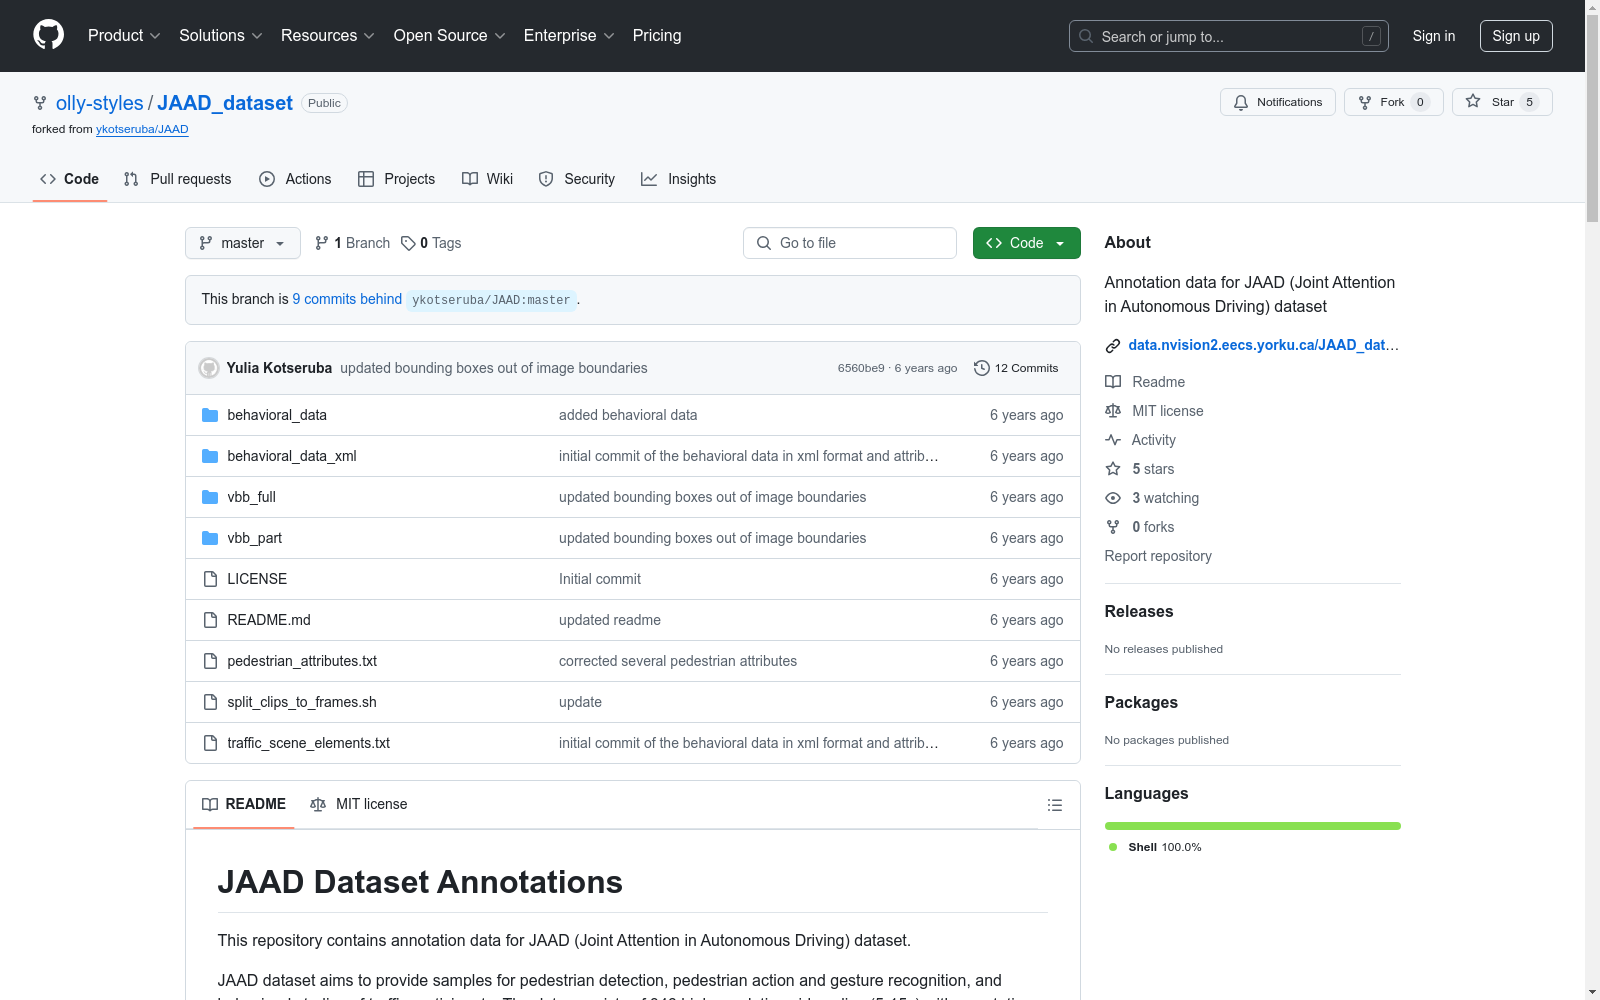The width and height of the screenshot is (1600, 1000).
Task: Open the data.nvision2.eecs.yorku.ca dataset link
Action: [1263, 345]
